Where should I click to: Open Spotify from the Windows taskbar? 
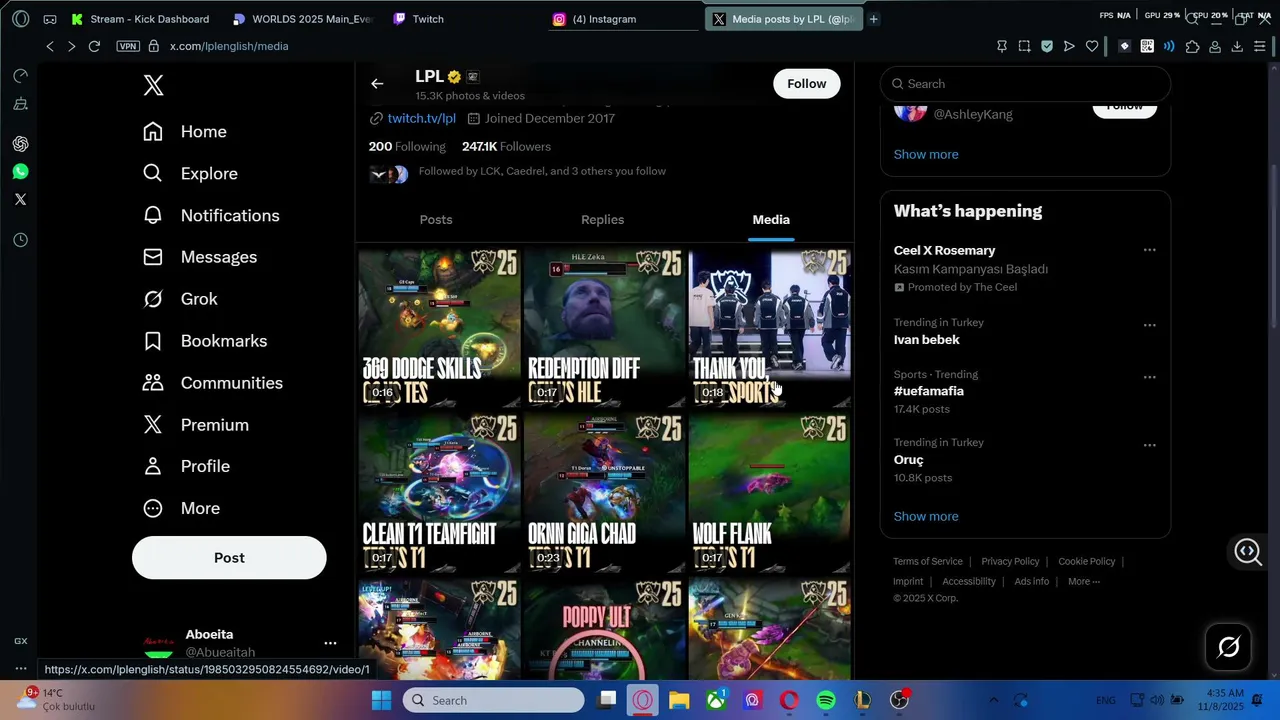pyautogui.click(x=826, y=700)
